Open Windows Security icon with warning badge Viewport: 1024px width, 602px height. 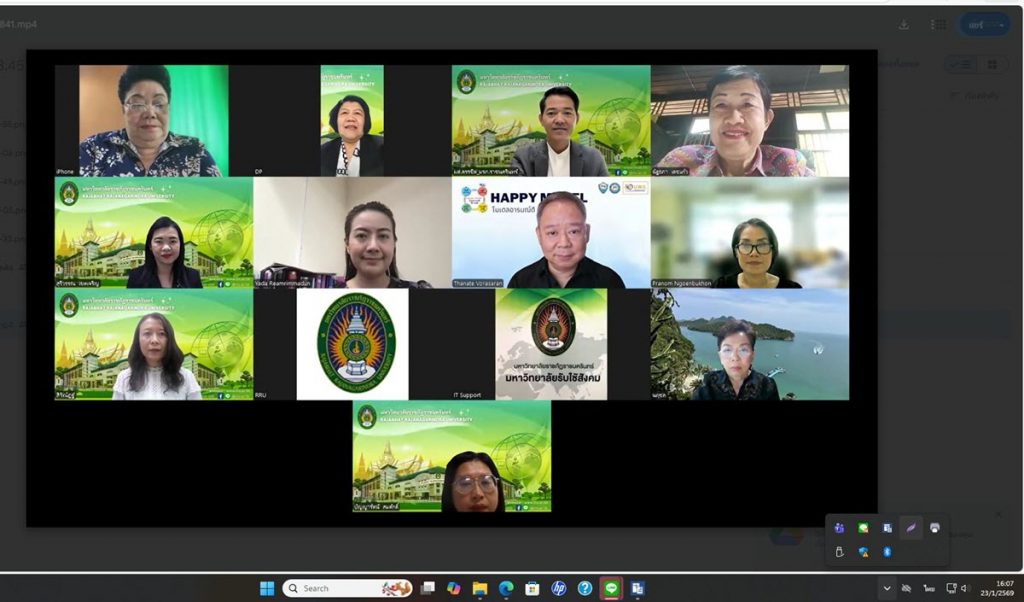click(863, 551)
